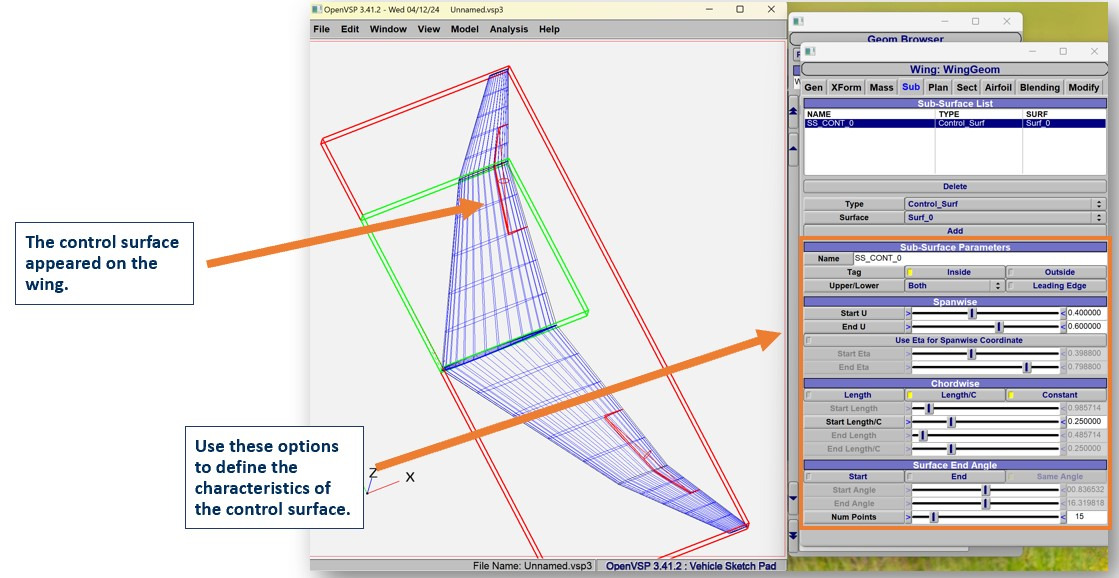Click the move-down single arrow button

[x=794, y=497]
